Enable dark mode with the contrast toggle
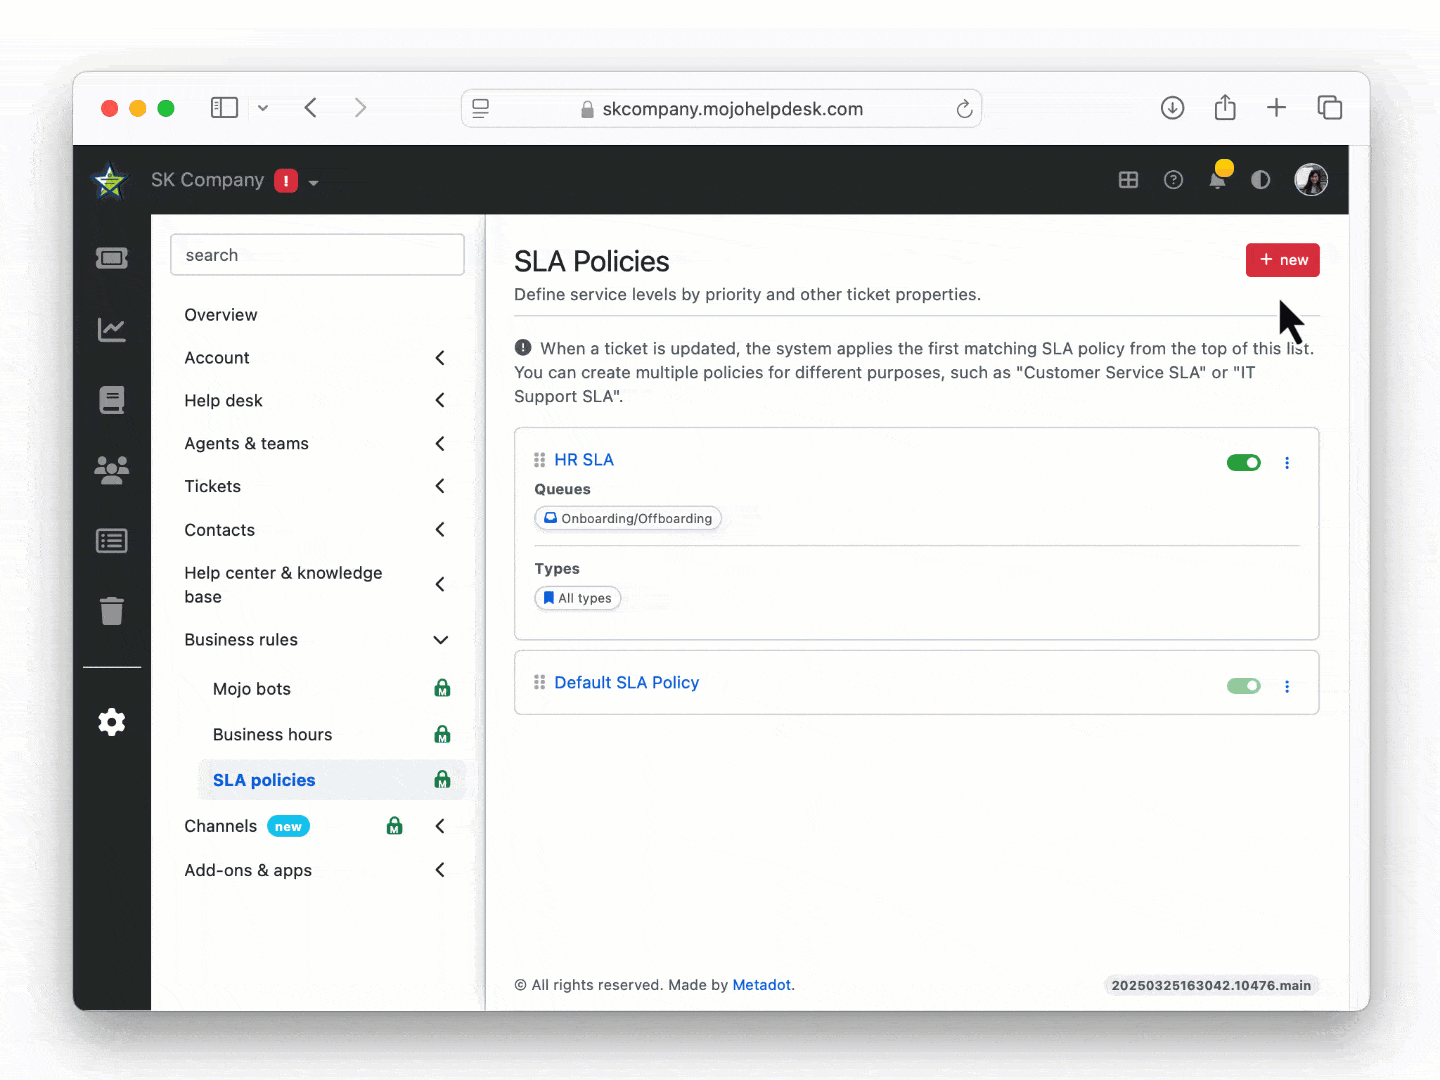 click(1260, 180)
